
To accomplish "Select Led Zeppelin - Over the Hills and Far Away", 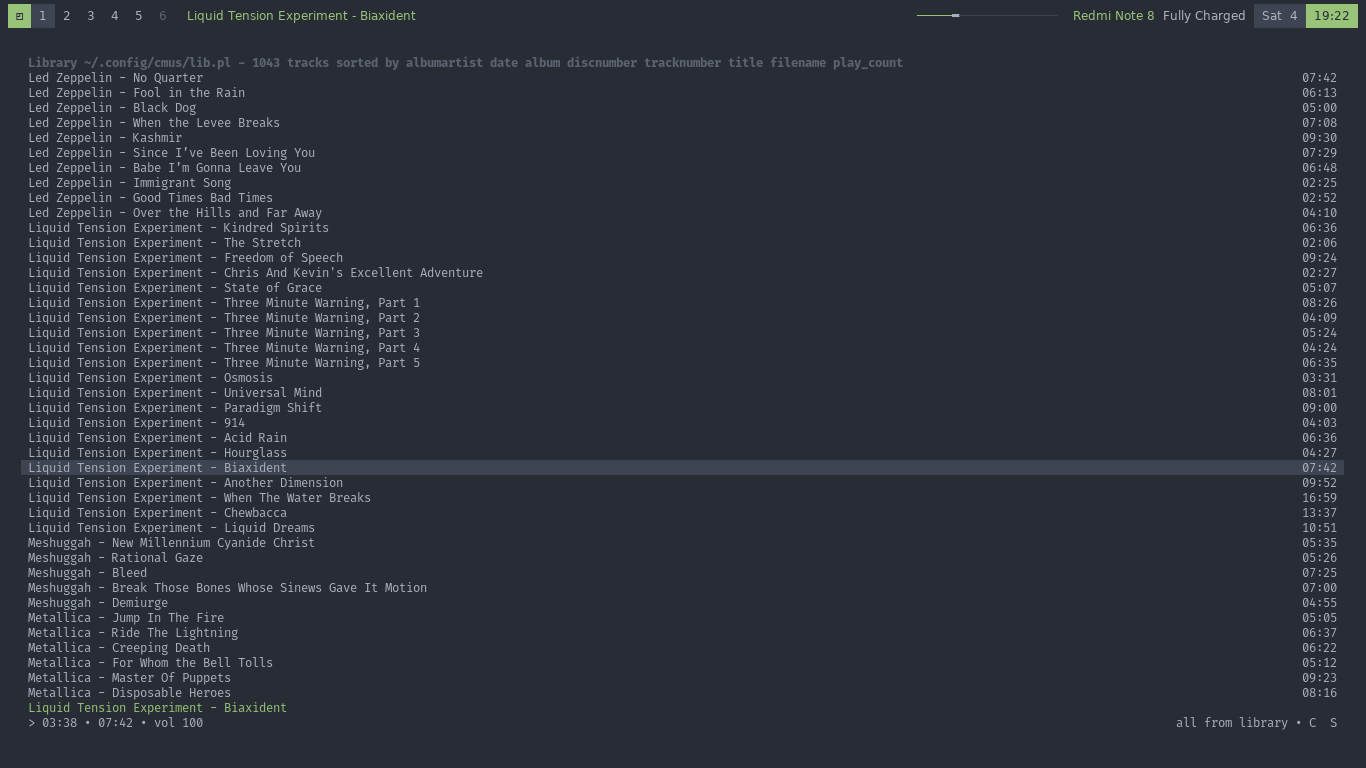I will (x=682, y=213).
